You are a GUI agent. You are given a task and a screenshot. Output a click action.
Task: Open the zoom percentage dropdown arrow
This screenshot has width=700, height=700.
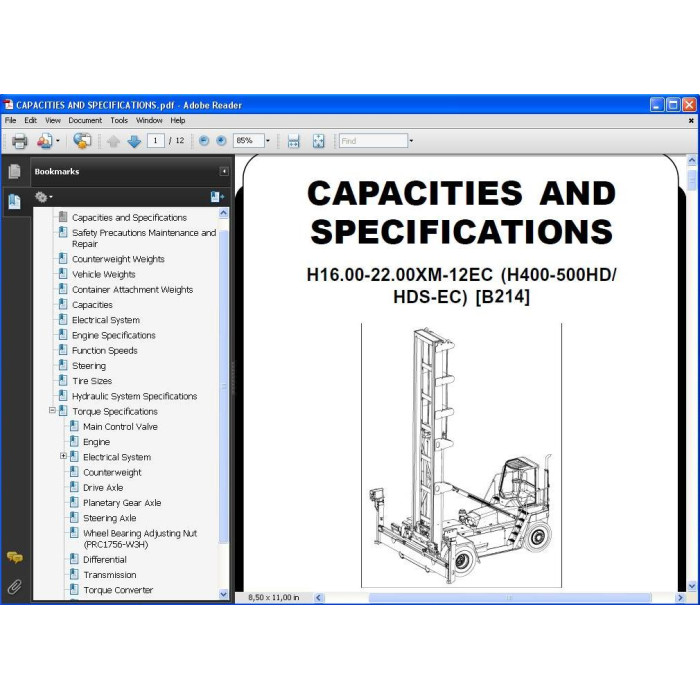pyautogui.click(x=268, y=141)
